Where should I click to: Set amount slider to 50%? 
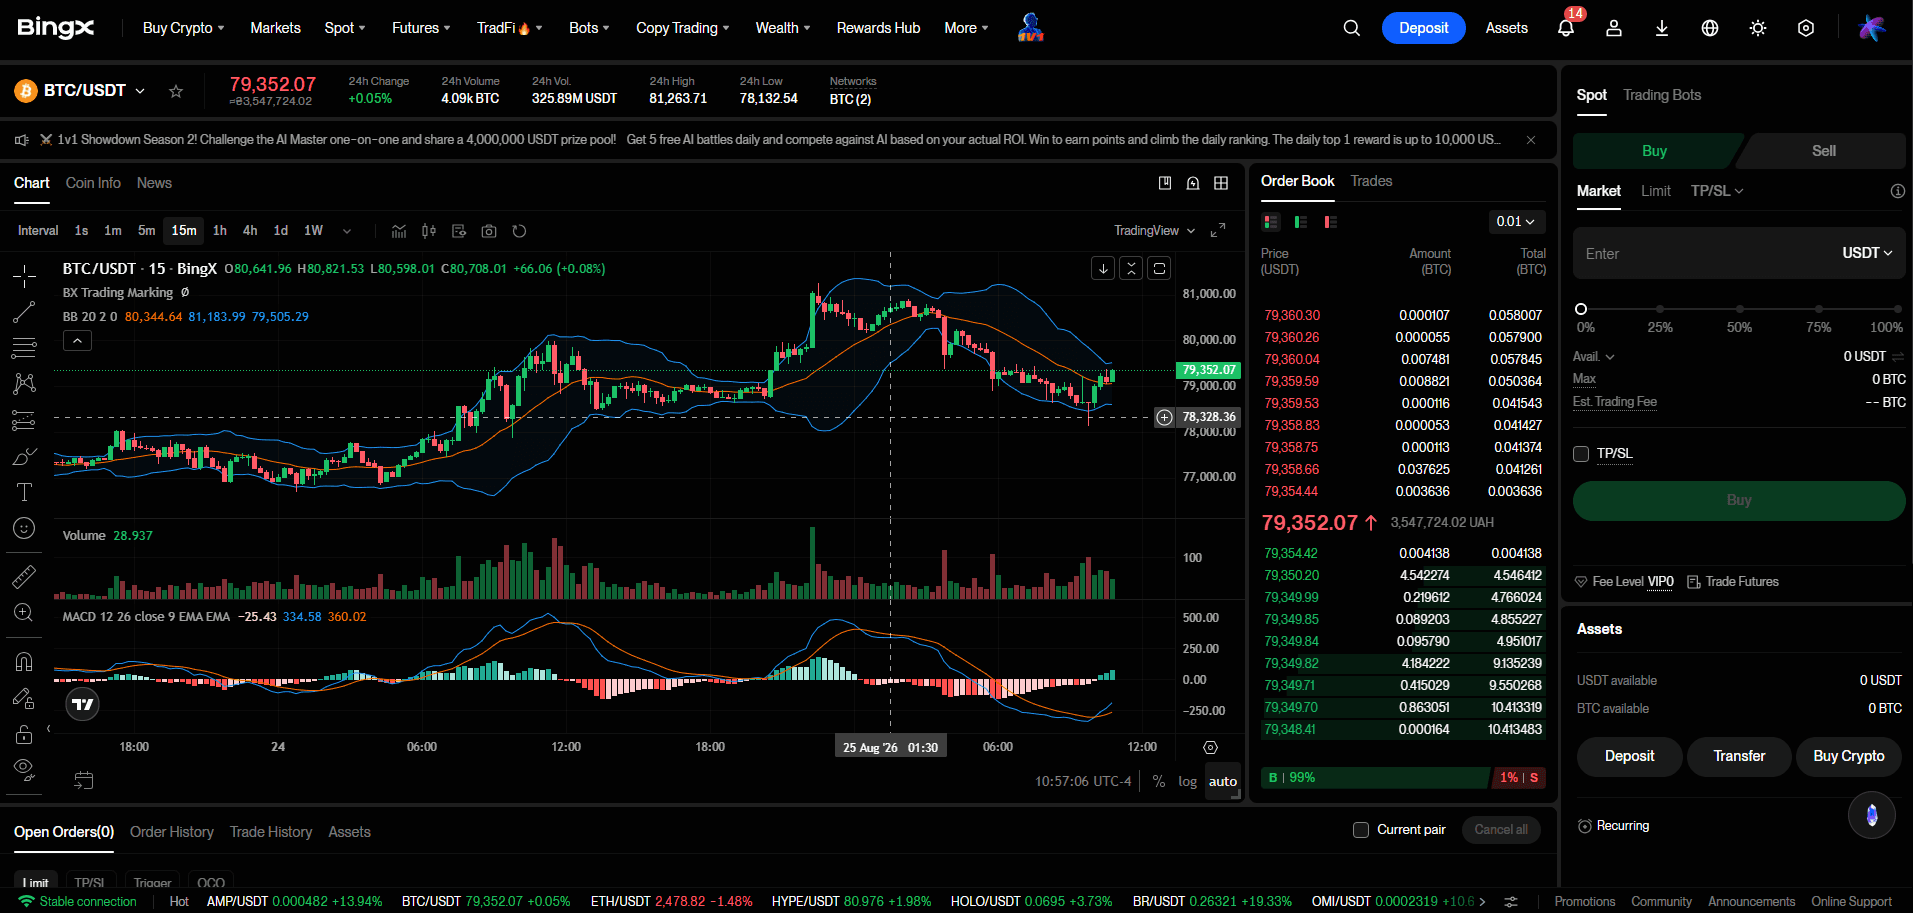pyautogui.click(x=1739, y=309)
